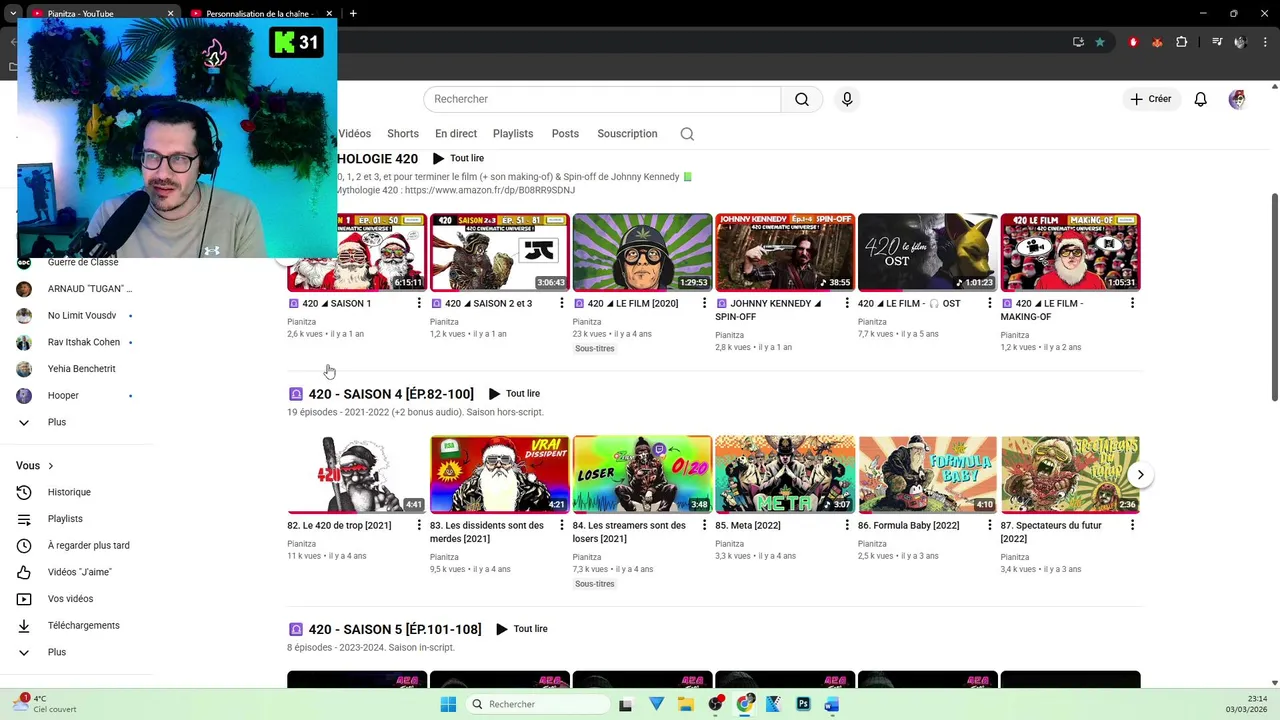Image resolution: width=1280 pixels, height=720 pixels.
Task: Open 420 LE FILM [2020] thumbnail
Action: tap(642, 252)
